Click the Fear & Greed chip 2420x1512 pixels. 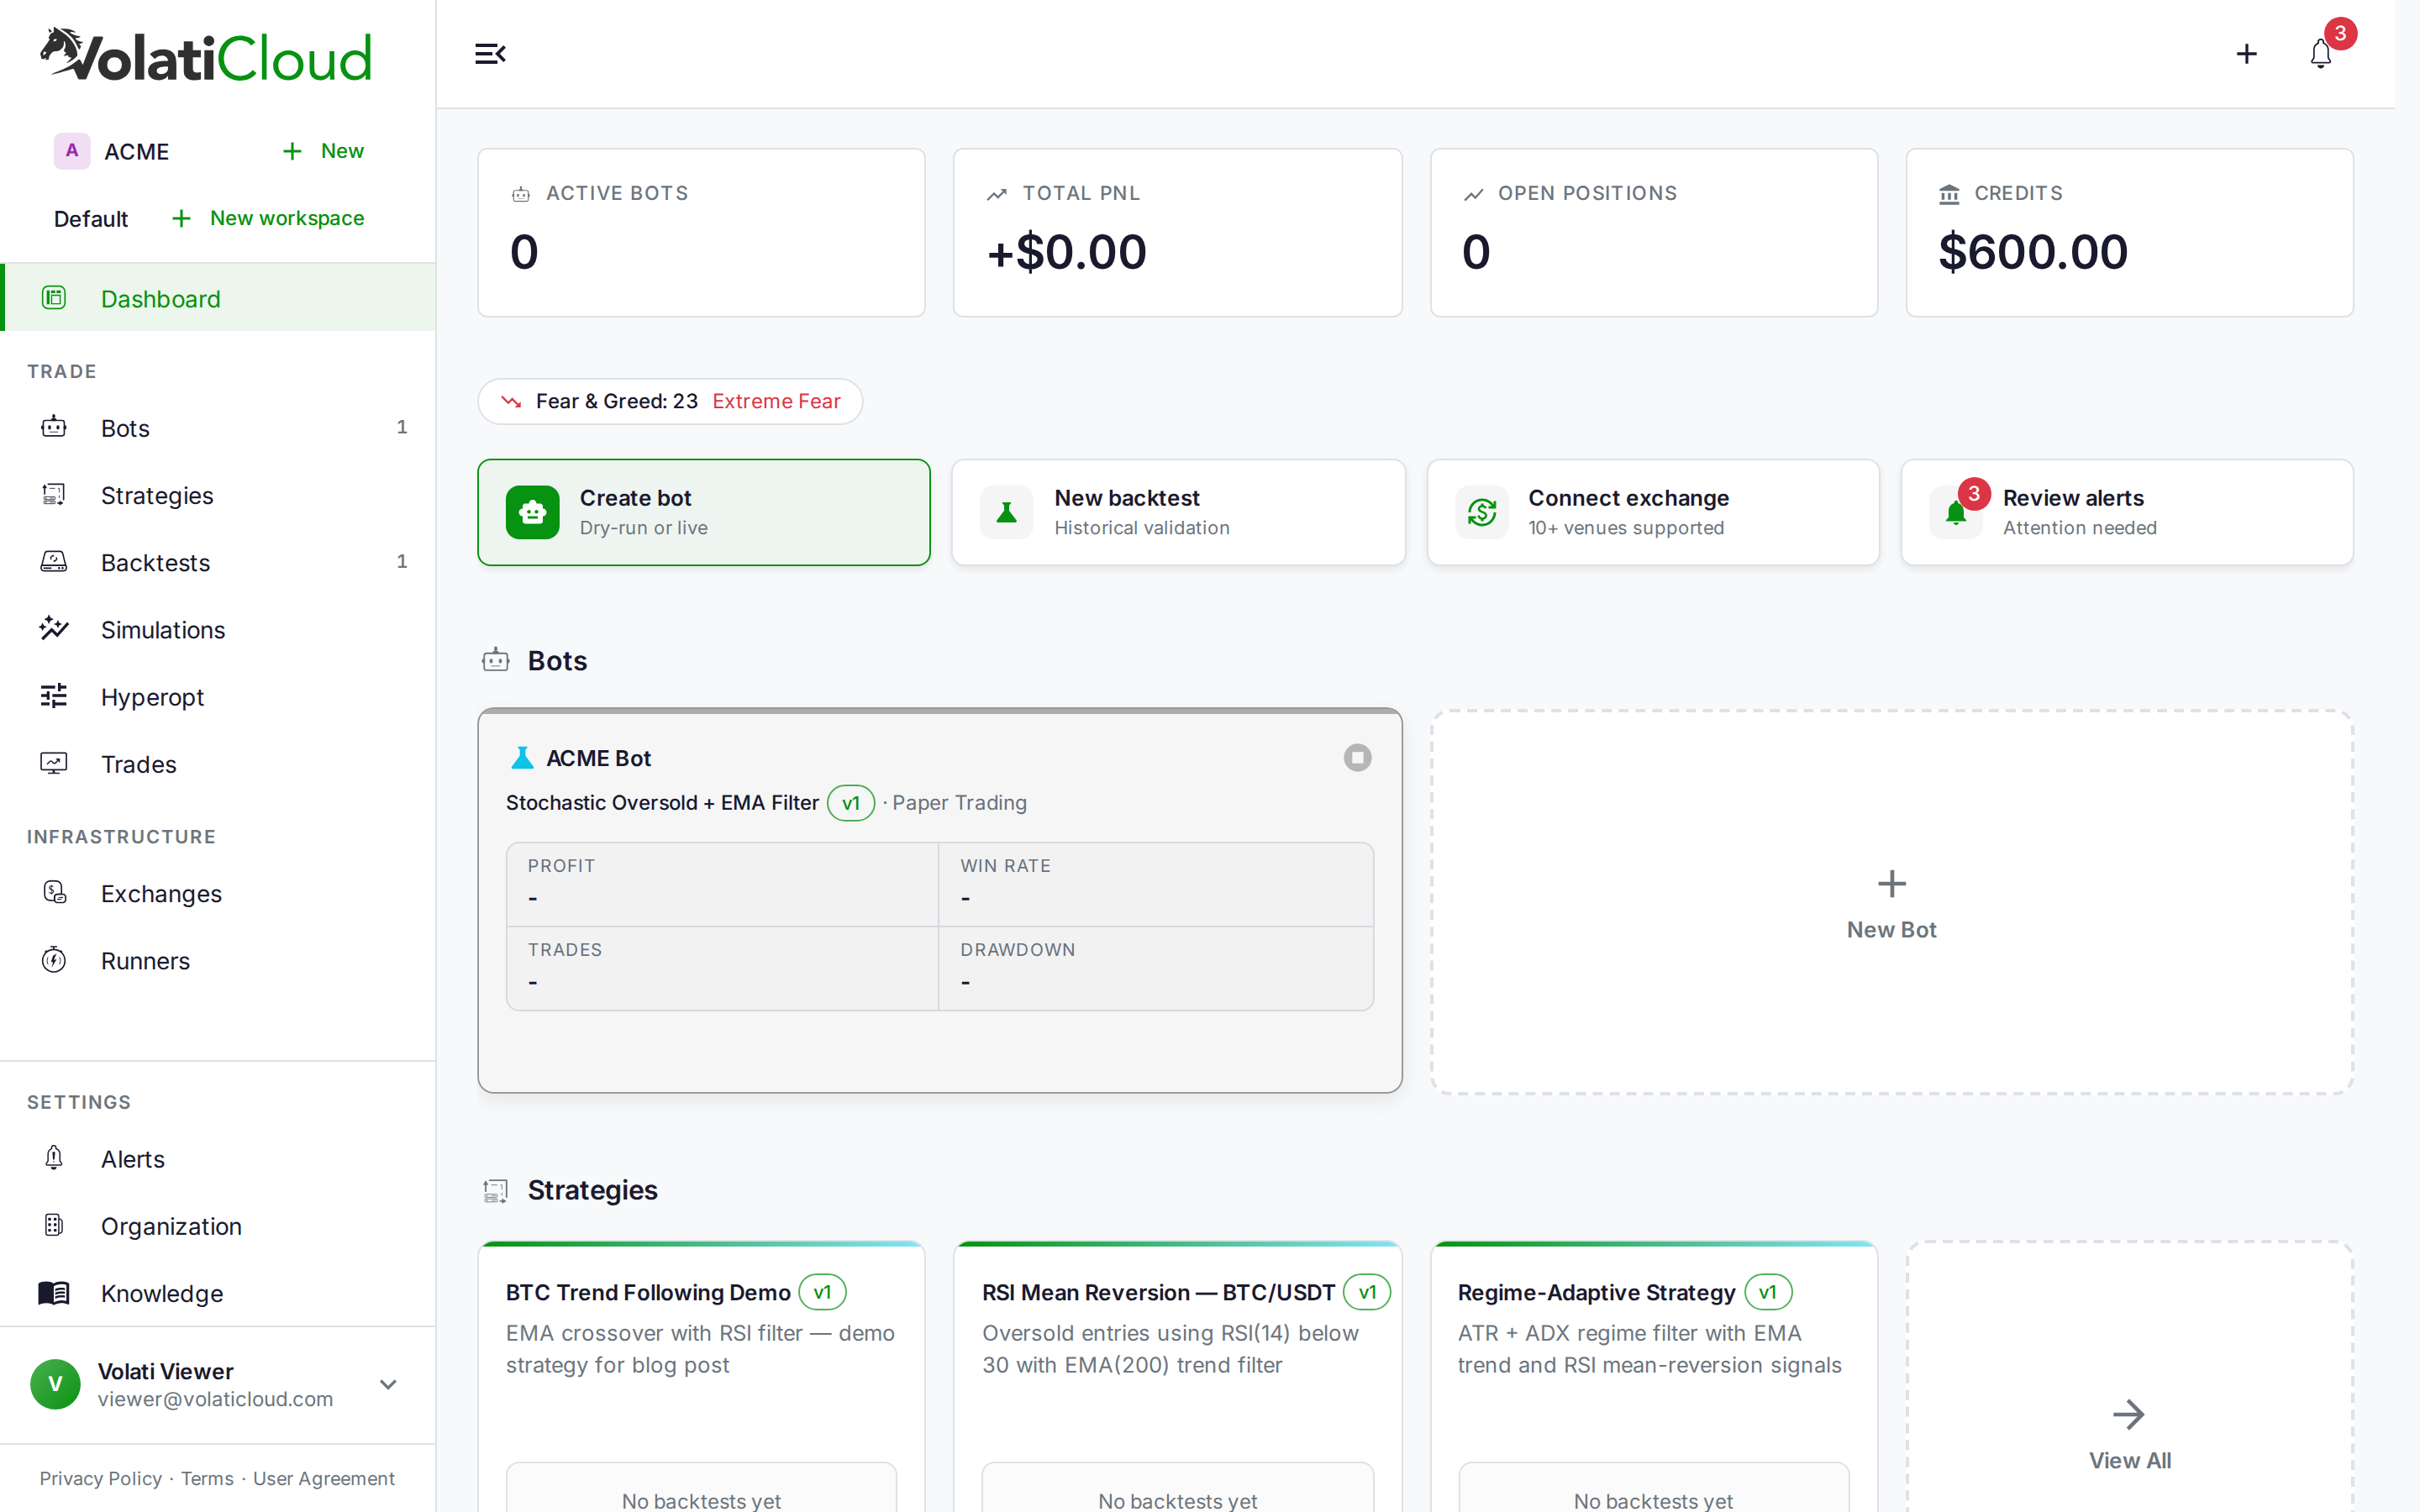670,401
